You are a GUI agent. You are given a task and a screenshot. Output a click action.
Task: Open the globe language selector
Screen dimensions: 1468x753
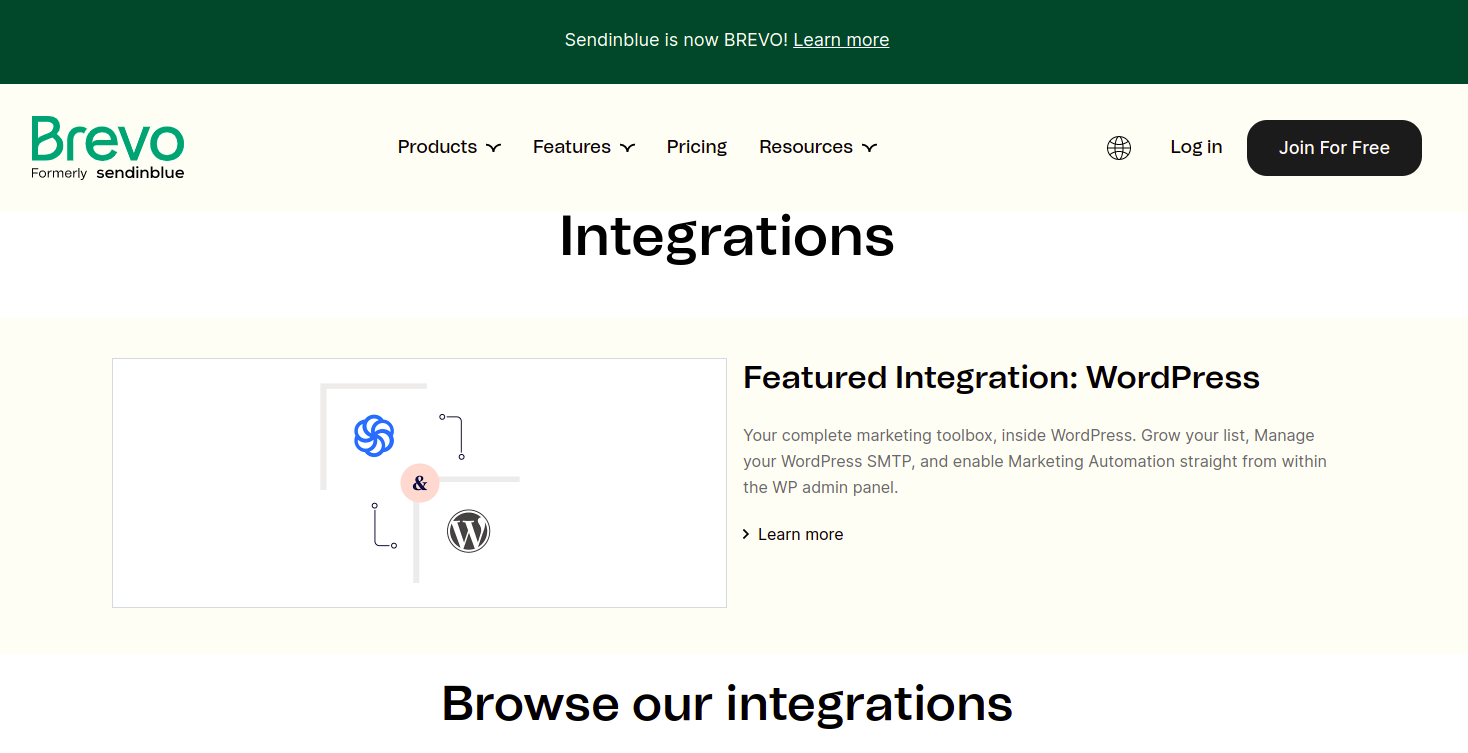click(x=1119, y=147)
